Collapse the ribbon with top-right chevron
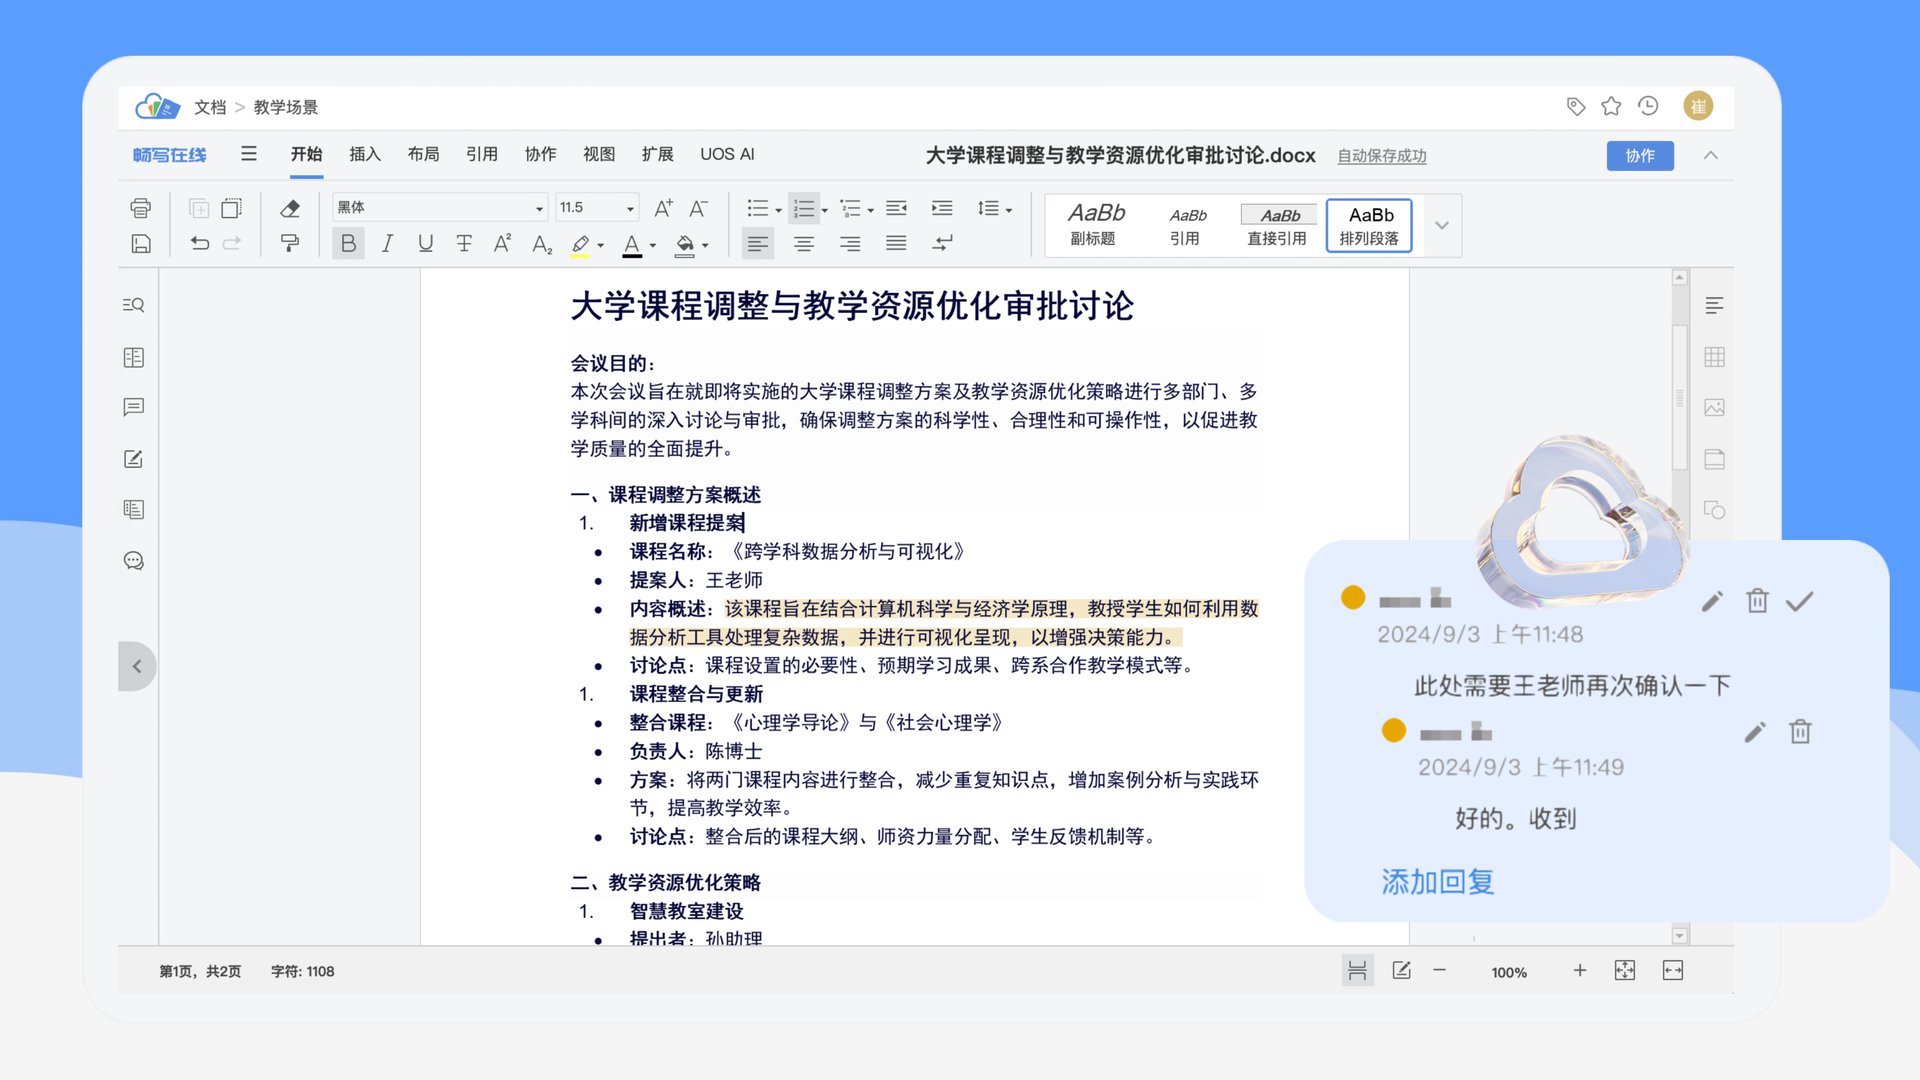Screen dimensions: 1920x1080 1711,156
